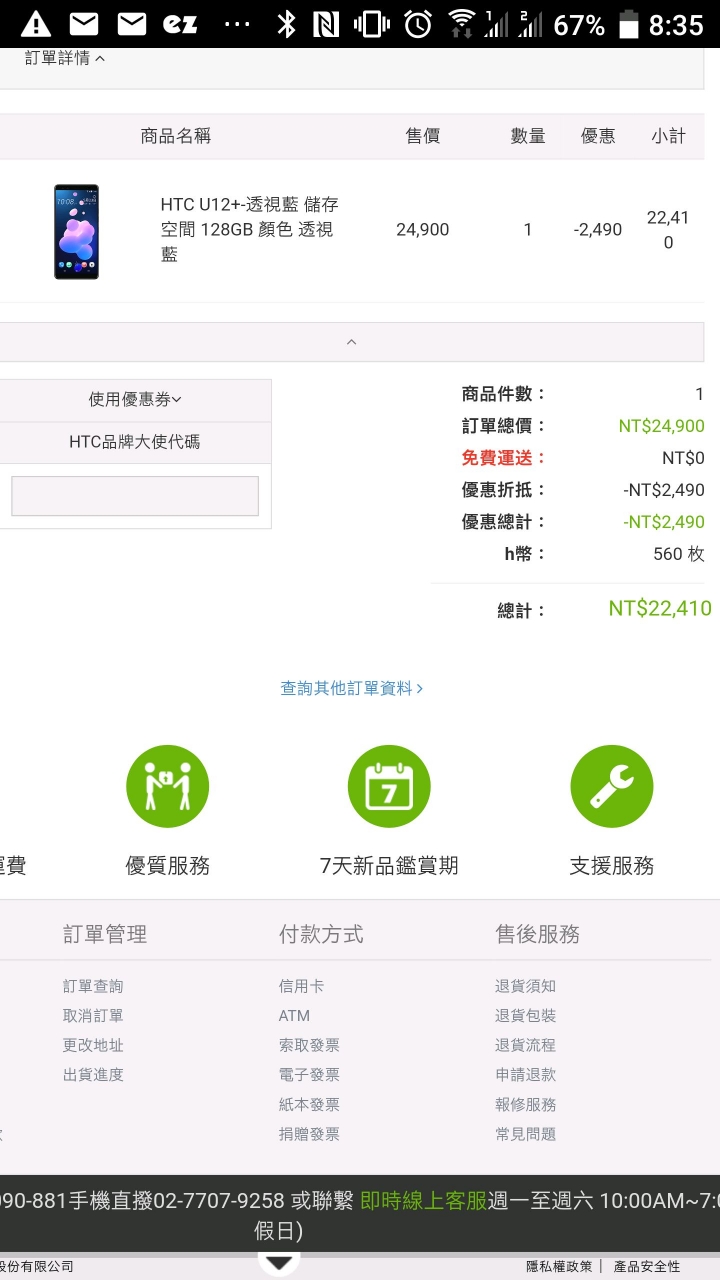The width and height of the screenshot is (720, 1280).
Task: Tap the 7-day calendar green icon
Action: [389, 786]
